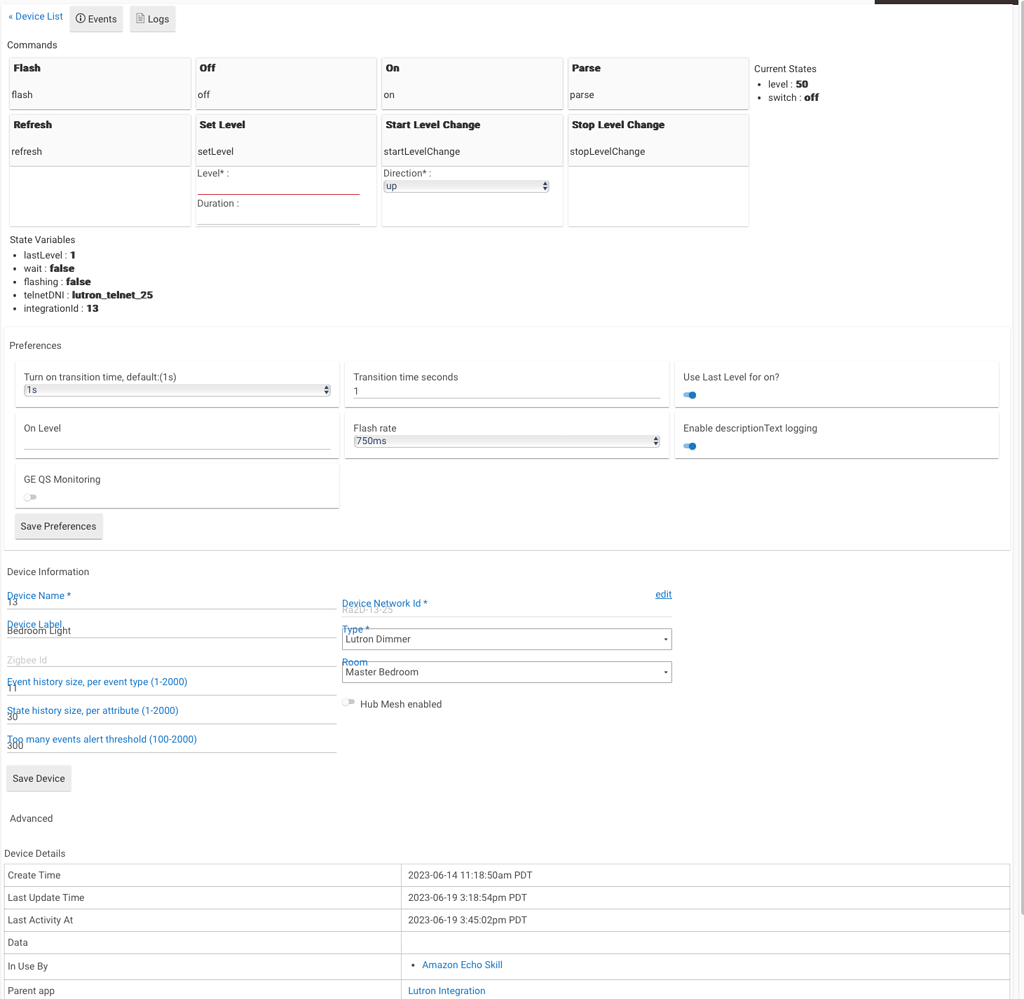The width and height of the screenshot is (1024, 999).
Task: Open the Flash rate dropdown
Action: pyautogui.click(x=506, y=440)
